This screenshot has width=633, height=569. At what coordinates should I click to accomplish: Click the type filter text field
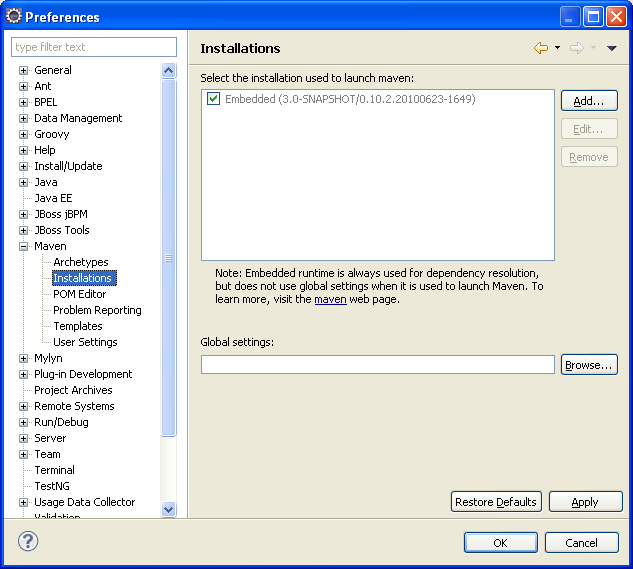click(x=94, y=47)
